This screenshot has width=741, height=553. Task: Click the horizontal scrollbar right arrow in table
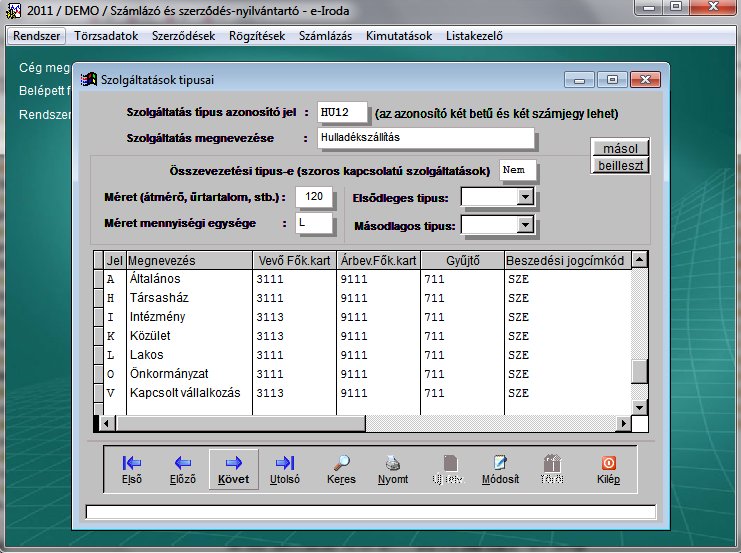(624, 424)
